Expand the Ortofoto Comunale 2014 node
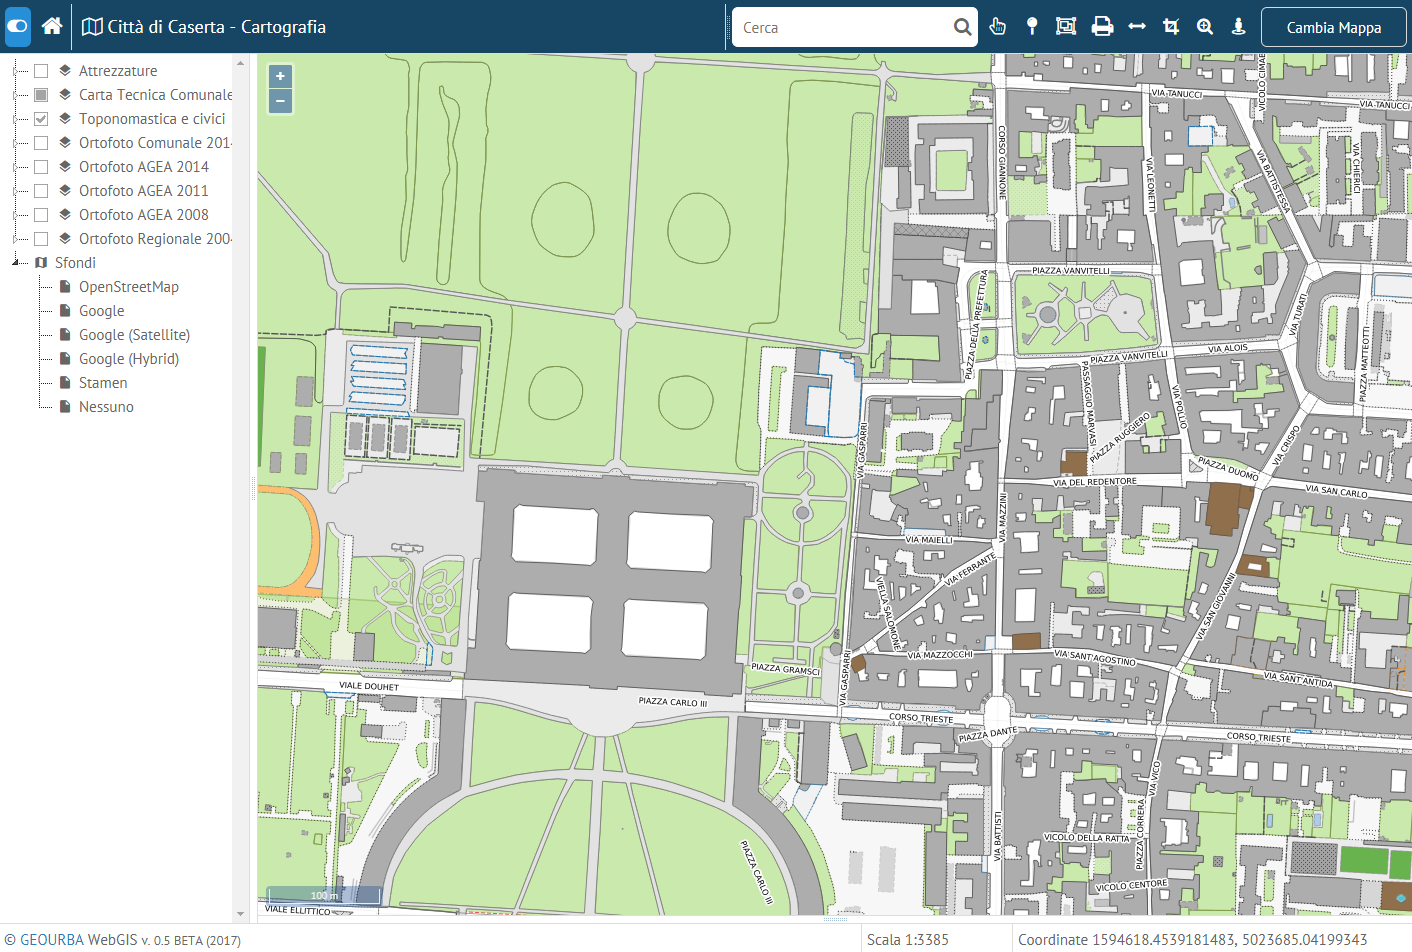The height and width of the screenshot is (952, 1412). click(16, 143)
